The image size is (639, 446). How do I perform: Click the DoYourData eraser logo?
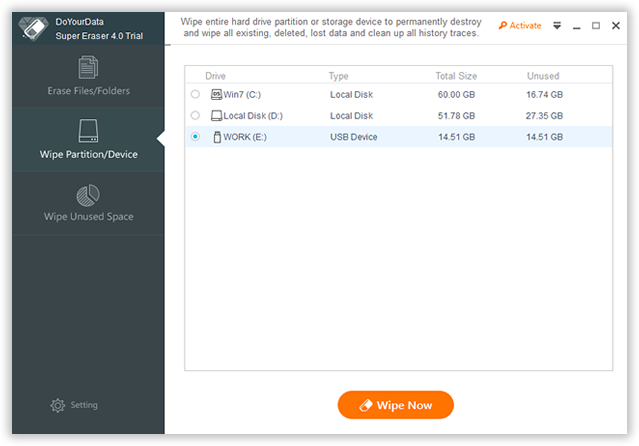coord(33,29)
